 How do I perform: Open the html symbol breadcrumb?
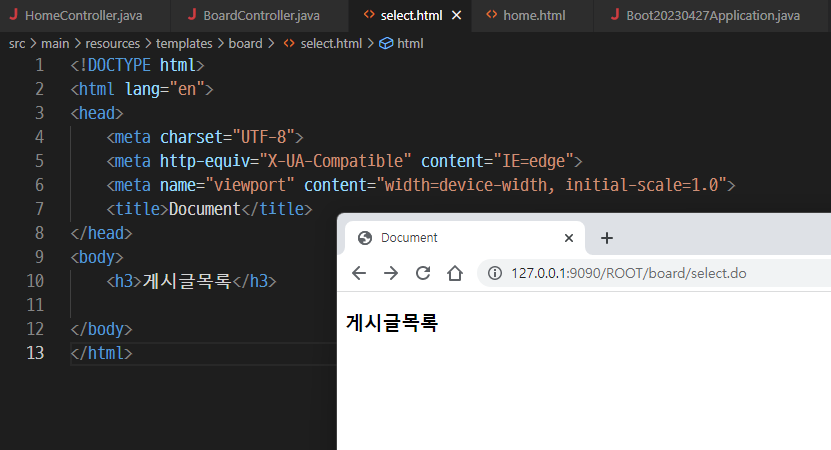pyautogui.click(x=410, y=43)
